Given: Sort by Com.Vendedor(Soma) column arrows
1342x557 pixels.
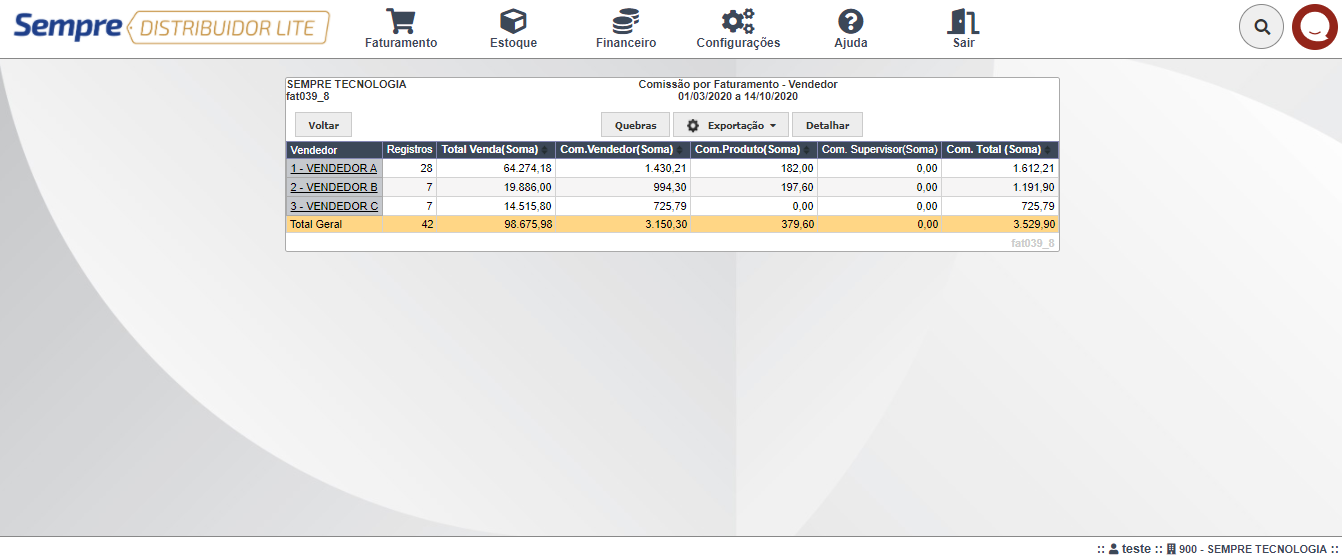Looking at the screenshot, I should pyautogui.click(x=680, y=150).
